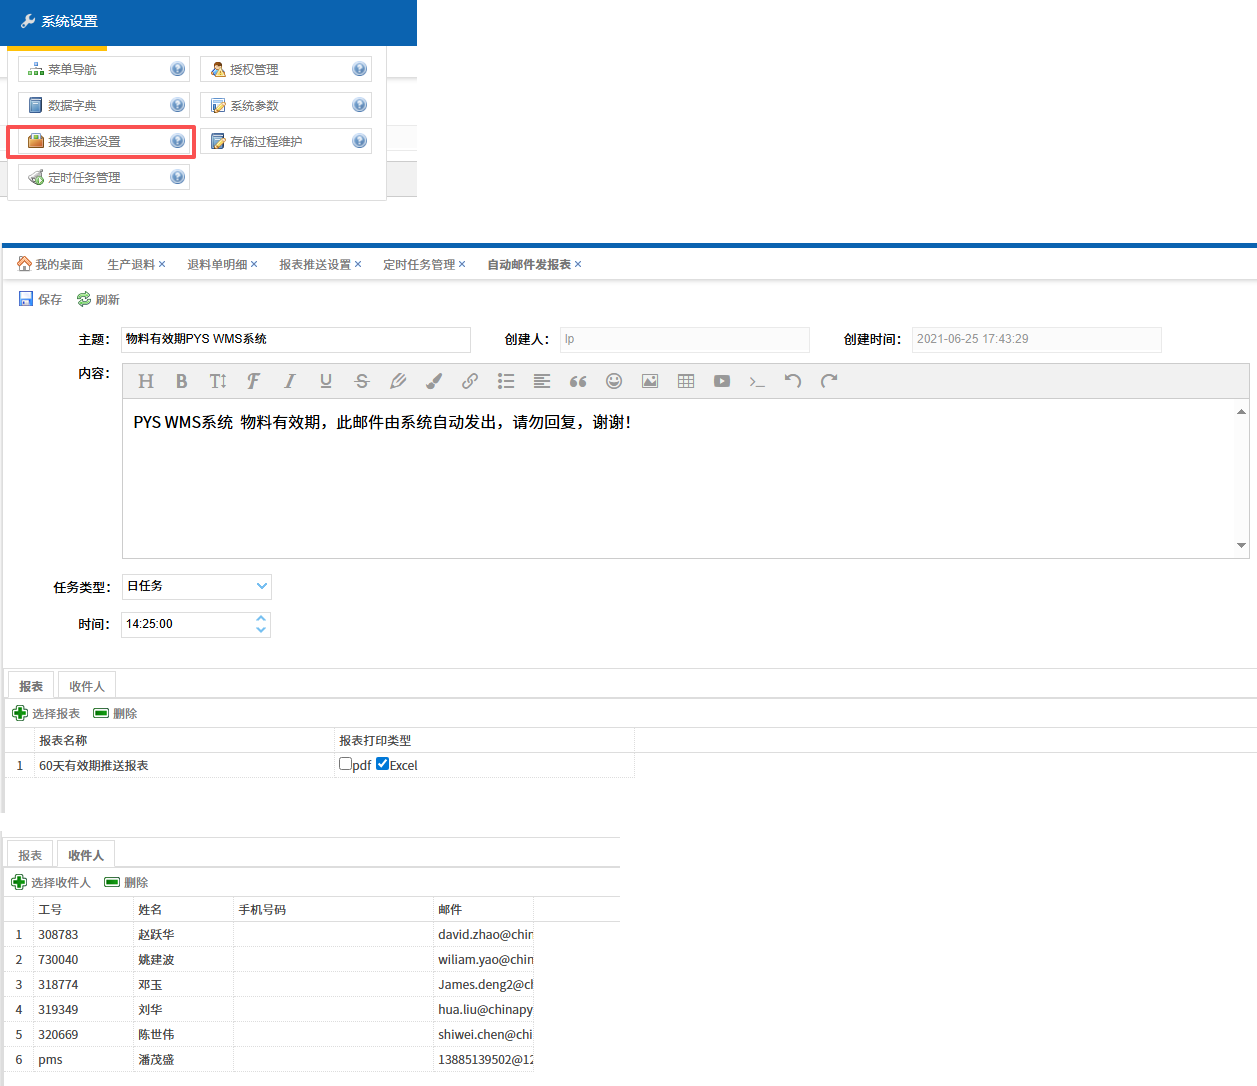Increase the 时间 value with up arrow

coord(261,618)
